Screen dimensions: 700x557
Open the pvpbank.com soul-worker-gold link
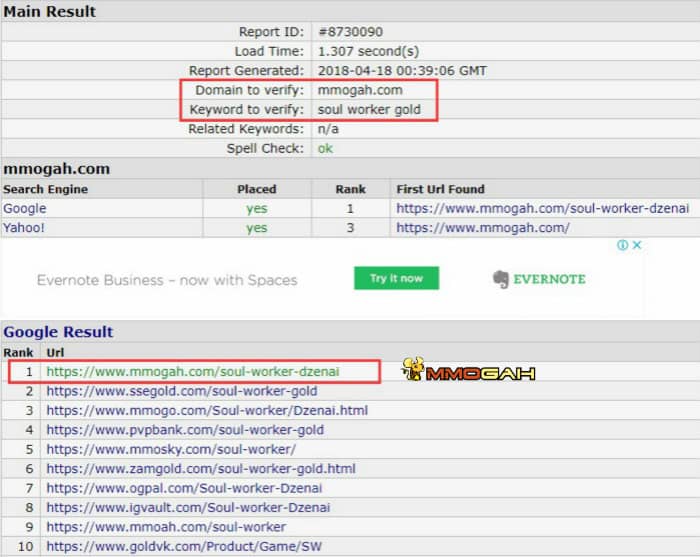click(x=185, y=430)
